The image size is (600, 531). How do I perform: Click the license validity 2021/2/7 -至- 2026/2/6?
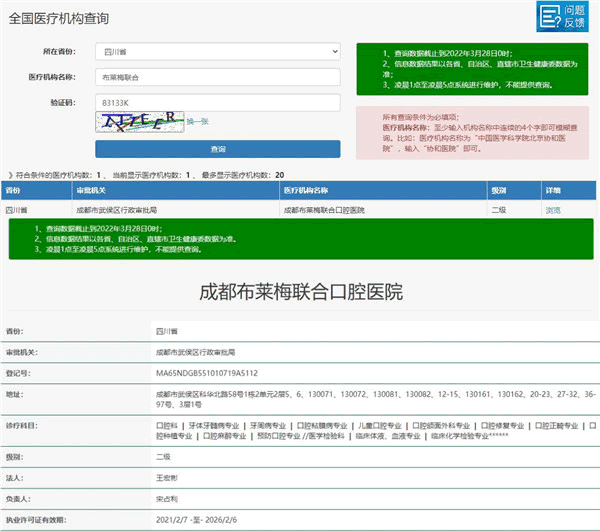click(196, 520)
